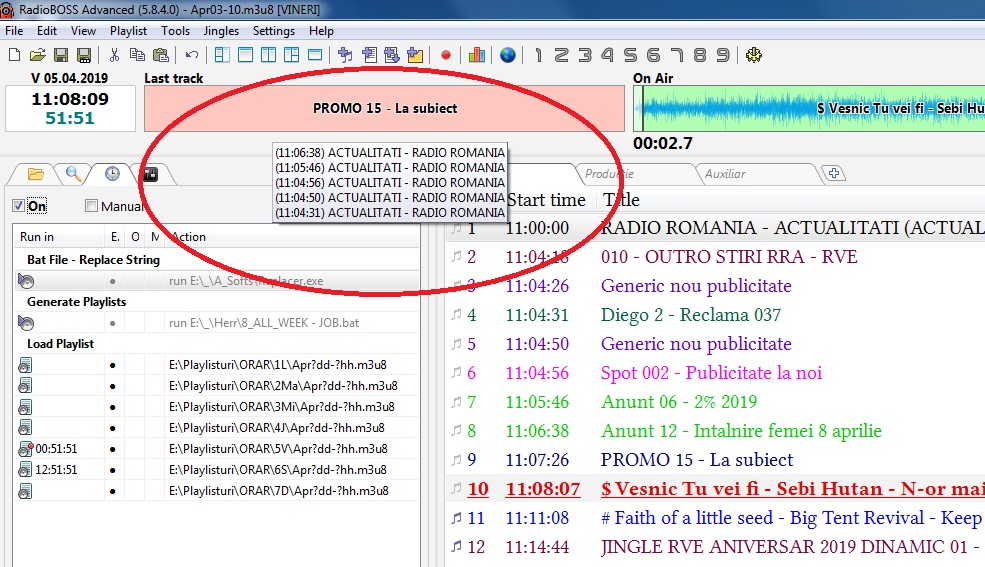This screenshot has width=985, height=567.
Task: Click the Title column header
Action: [621, 200]
